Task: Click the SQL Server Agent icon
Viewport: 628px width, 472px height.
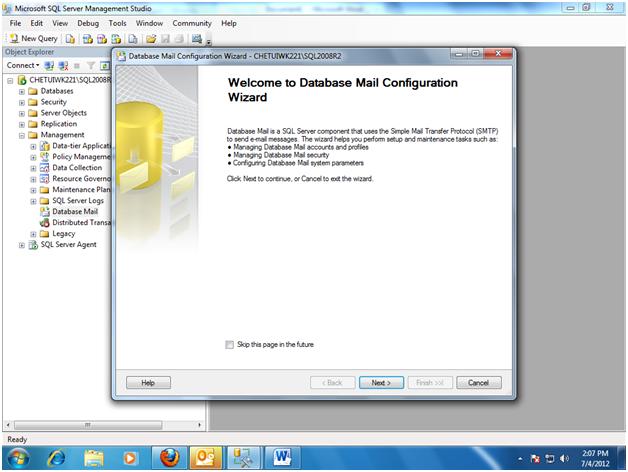Action: 33,245
